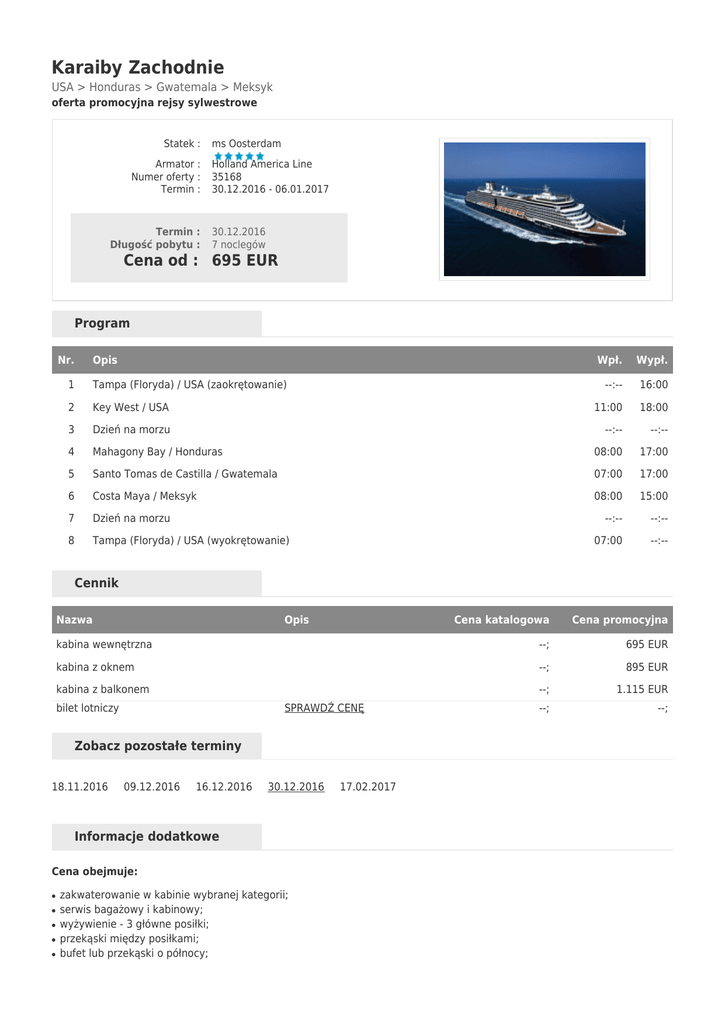Pick the 16.12.2016 term link
Viewport: 725px width, 1024px height.
224,787
